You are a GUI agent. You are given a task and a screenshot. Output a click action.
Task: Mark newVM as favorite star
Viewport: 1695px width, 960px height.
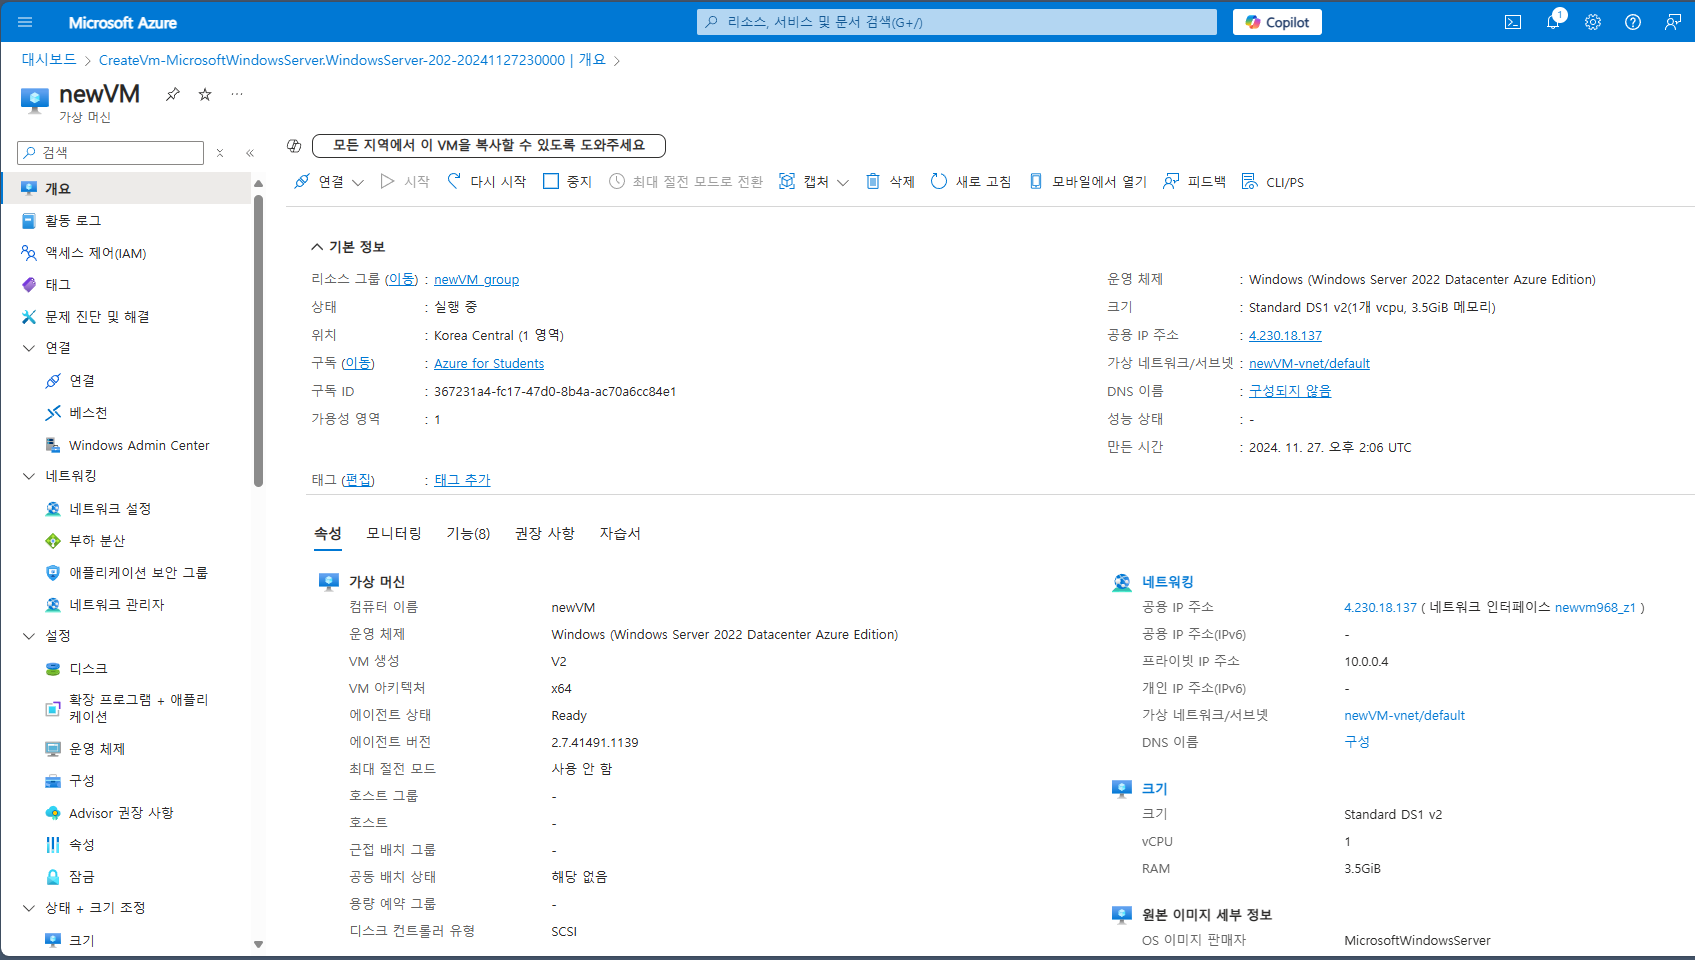[x=205, y=94]
